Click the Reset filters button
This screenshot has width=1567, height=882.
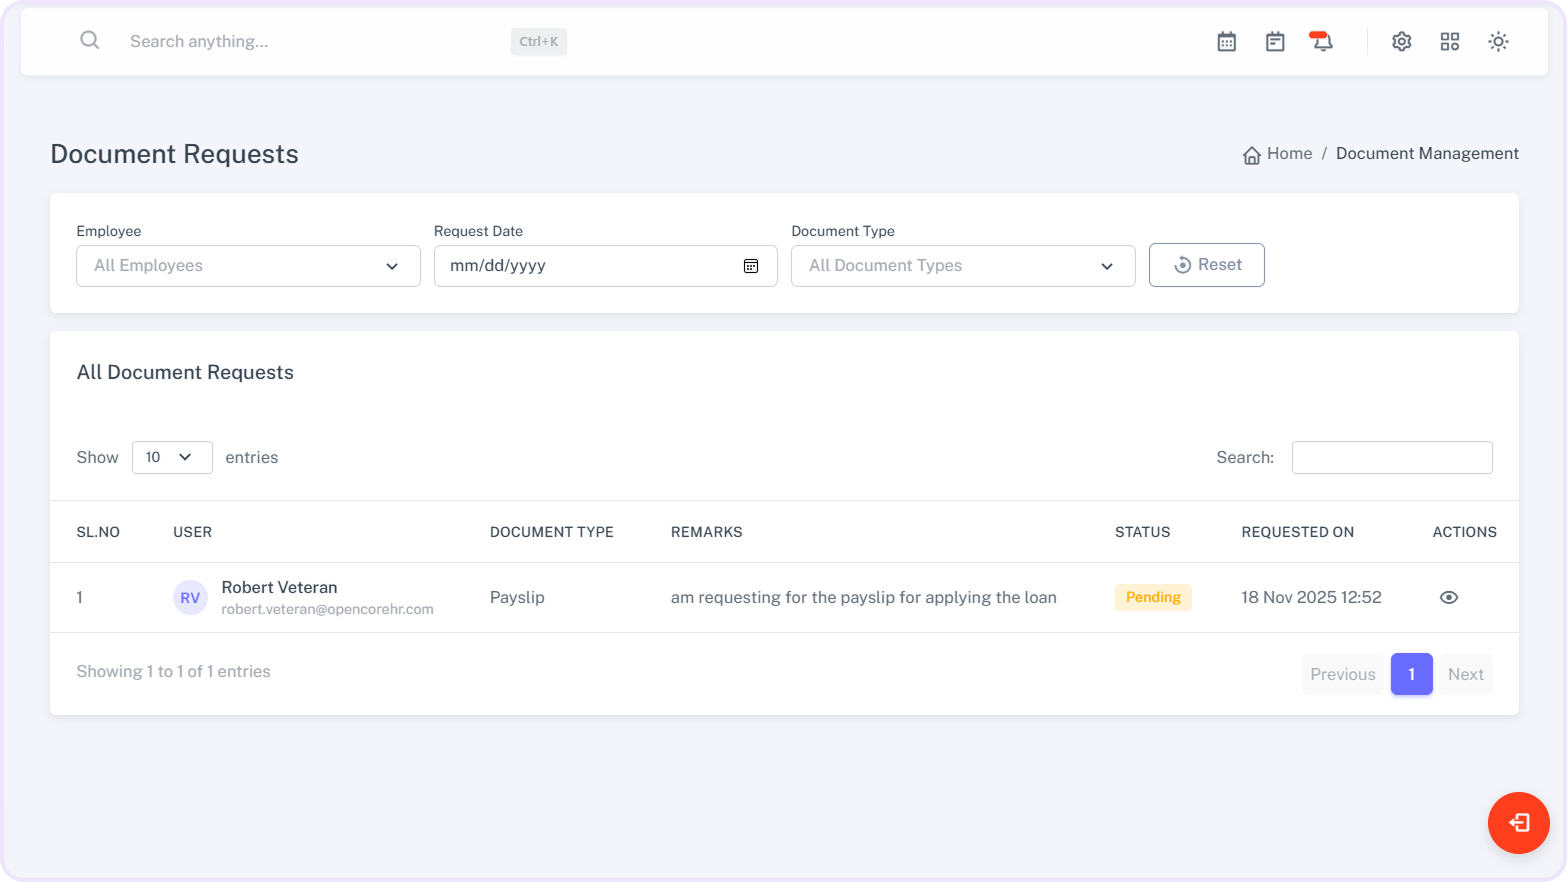coord(1206,265)
